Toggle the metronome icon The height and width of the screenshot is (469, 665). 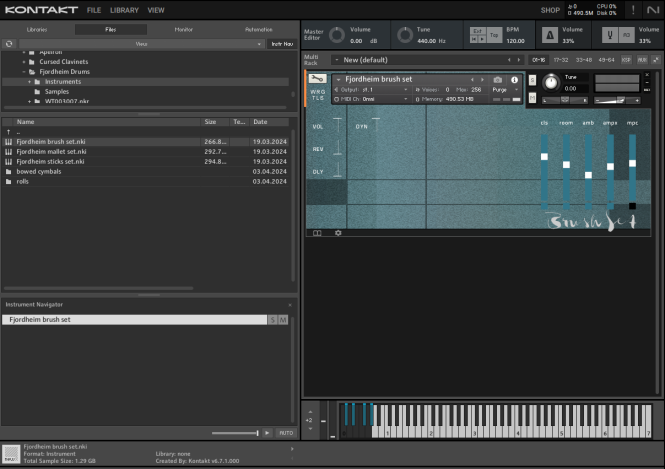pyautogui.click(x=550, y=35)
